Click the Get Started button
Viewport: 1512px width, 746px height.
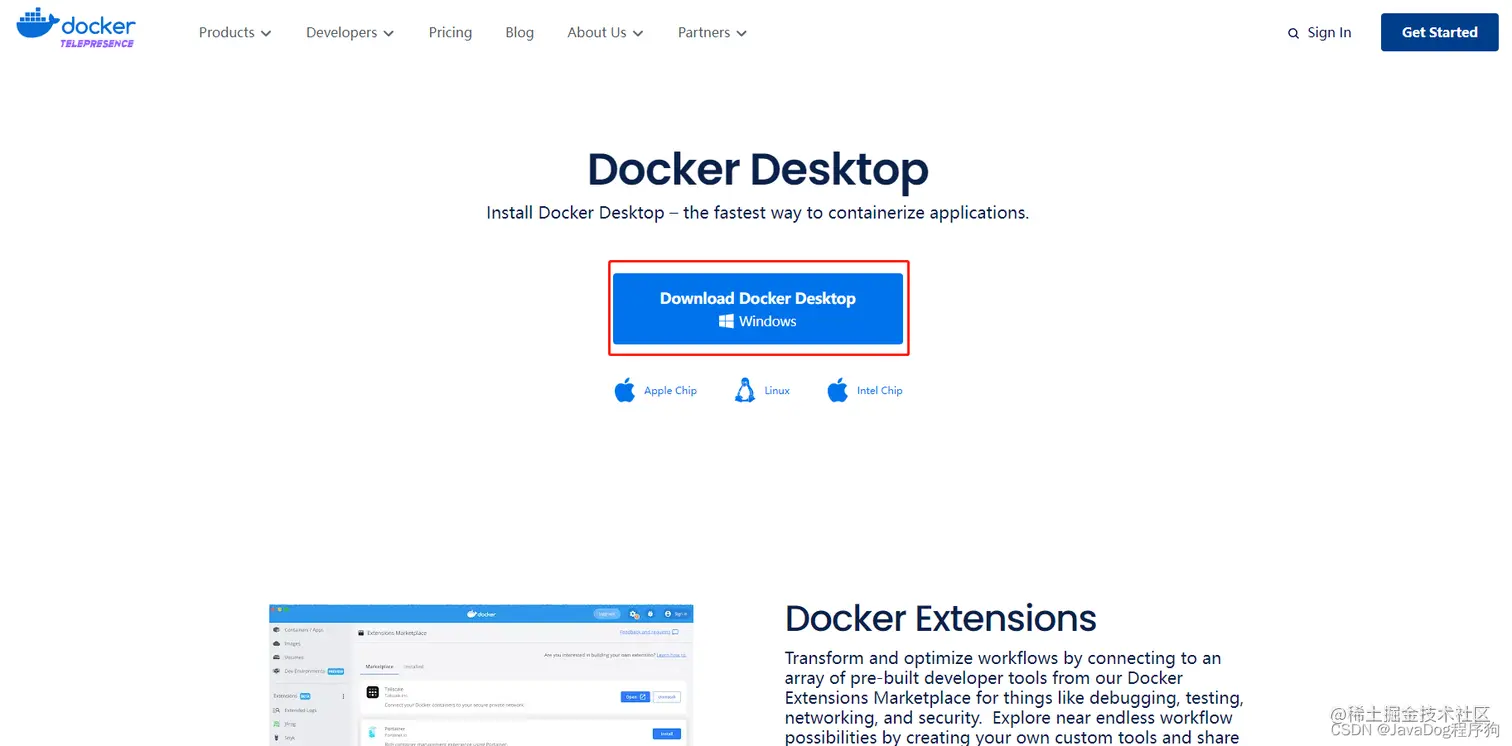click(1439, 32)
